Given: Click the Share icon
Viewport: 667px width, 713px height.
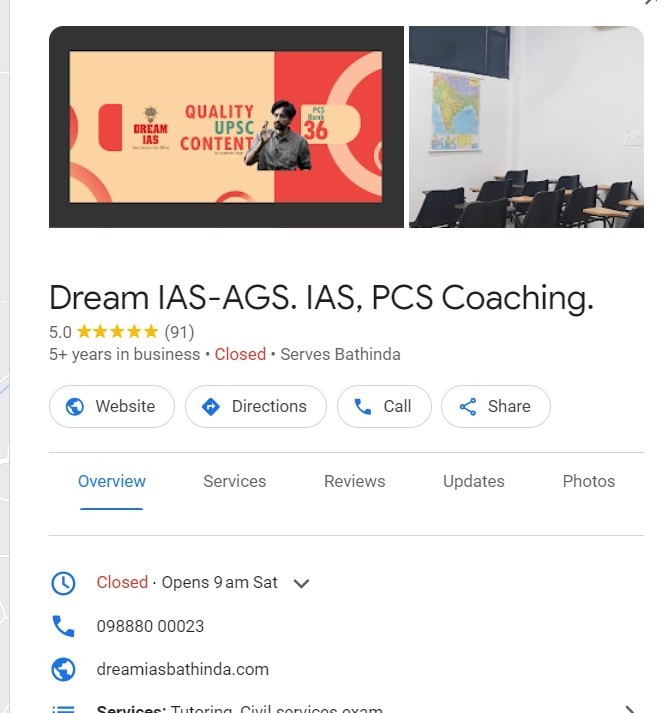Looking at the screenshot, I should 468,407.
